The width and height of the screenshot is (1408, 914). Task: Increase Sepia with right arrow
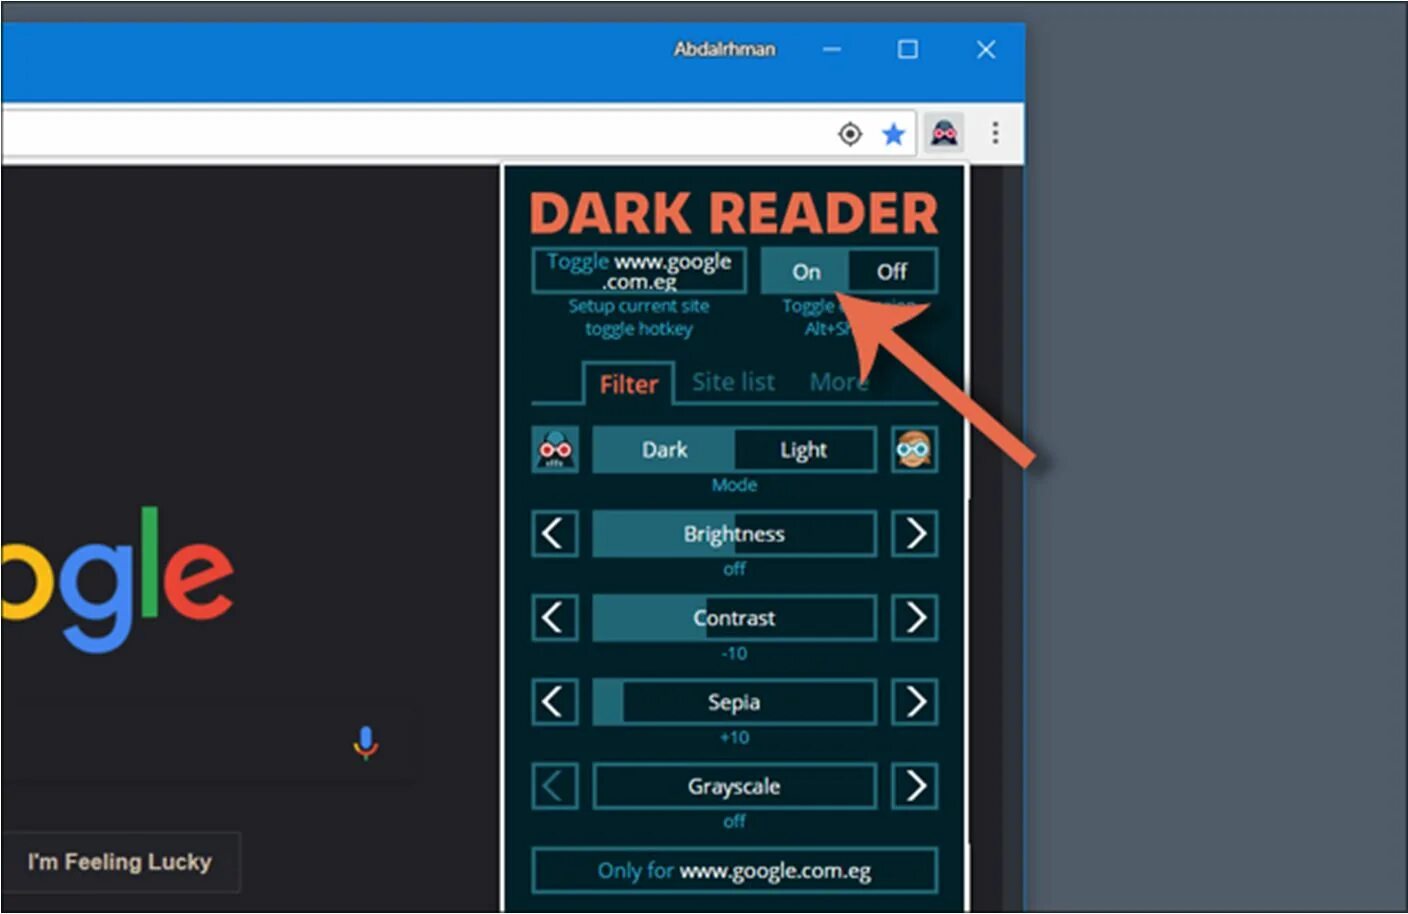914,702
